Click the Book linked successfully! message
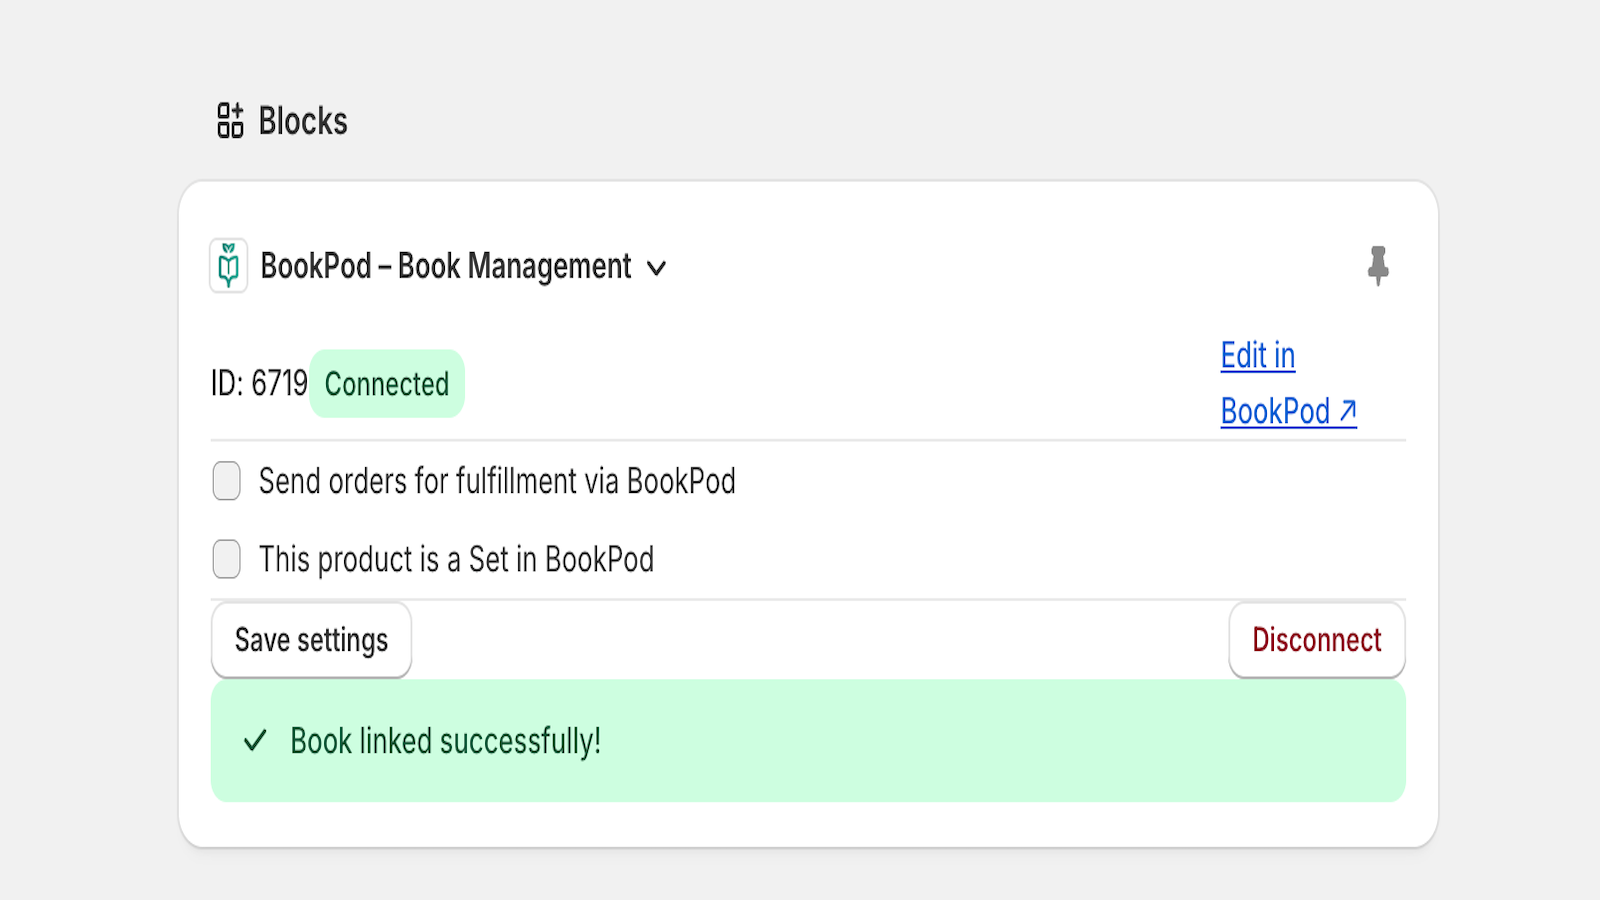The height and width of the screenshot is (900, 1600). (808, 741)
